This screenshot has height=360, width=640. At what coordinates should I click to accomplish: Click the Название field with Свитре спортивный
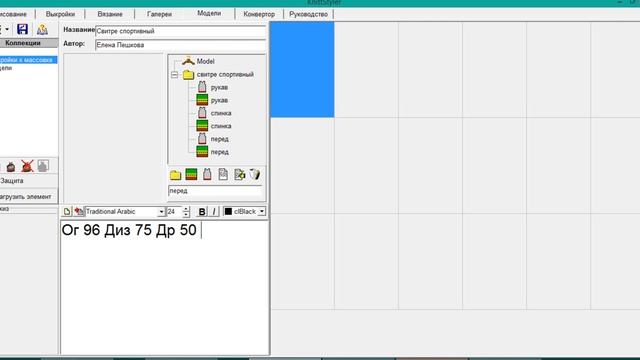180,31
